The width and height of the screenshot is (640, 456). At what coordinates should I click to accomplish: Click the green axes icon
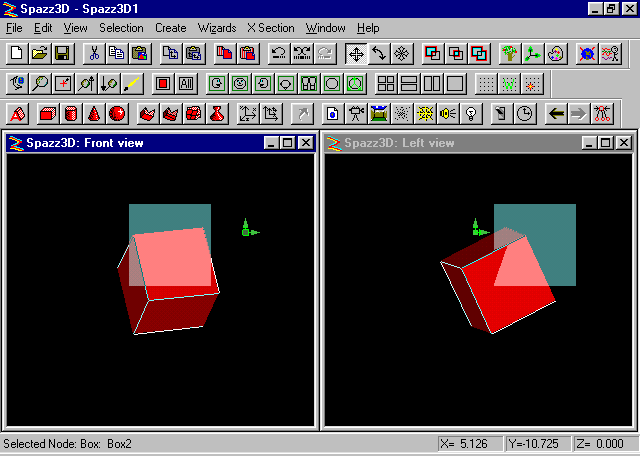pos(533,53)
